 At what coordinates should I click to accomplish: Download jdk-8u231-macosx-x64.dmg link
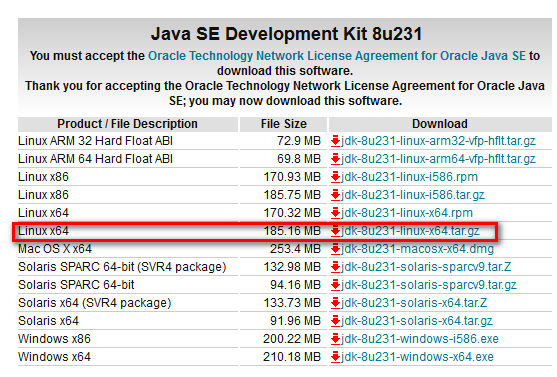coord(417,249)
